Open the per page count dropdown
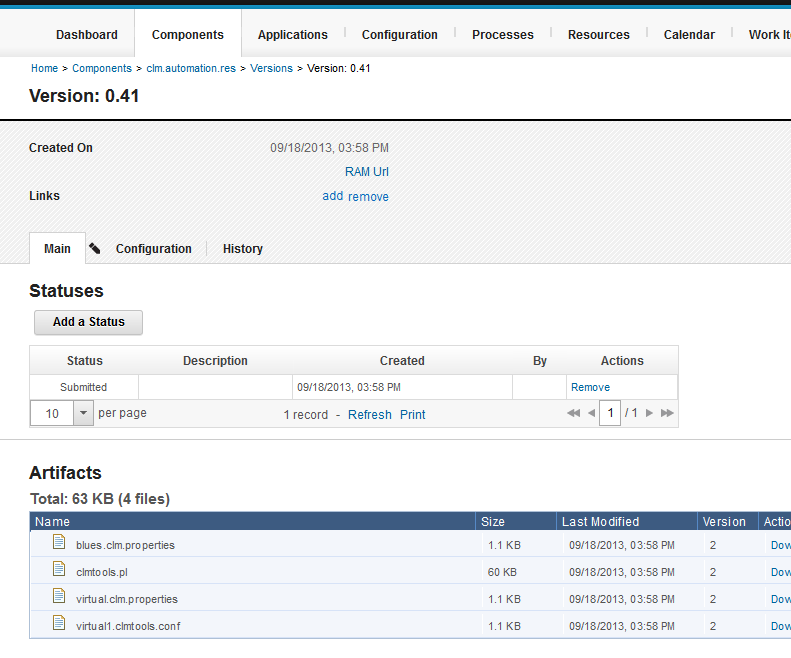791x658 pixels. click(83, 413)
